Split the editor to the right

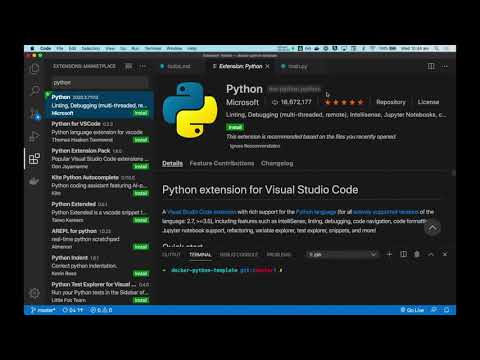[431, 66]
